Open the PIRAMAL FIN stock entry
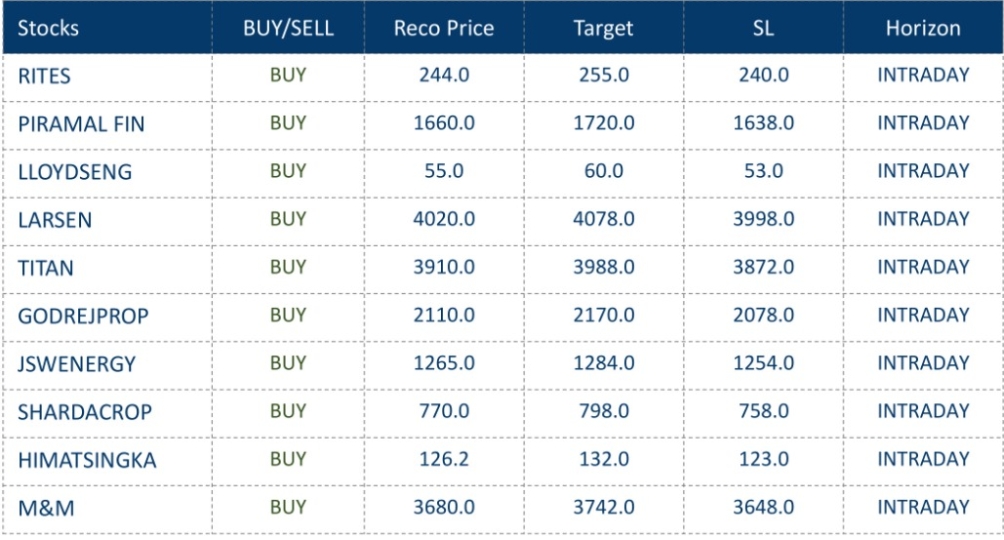Image resolution: width=1004 pixels, height=540 pixels. click(81, 124)
